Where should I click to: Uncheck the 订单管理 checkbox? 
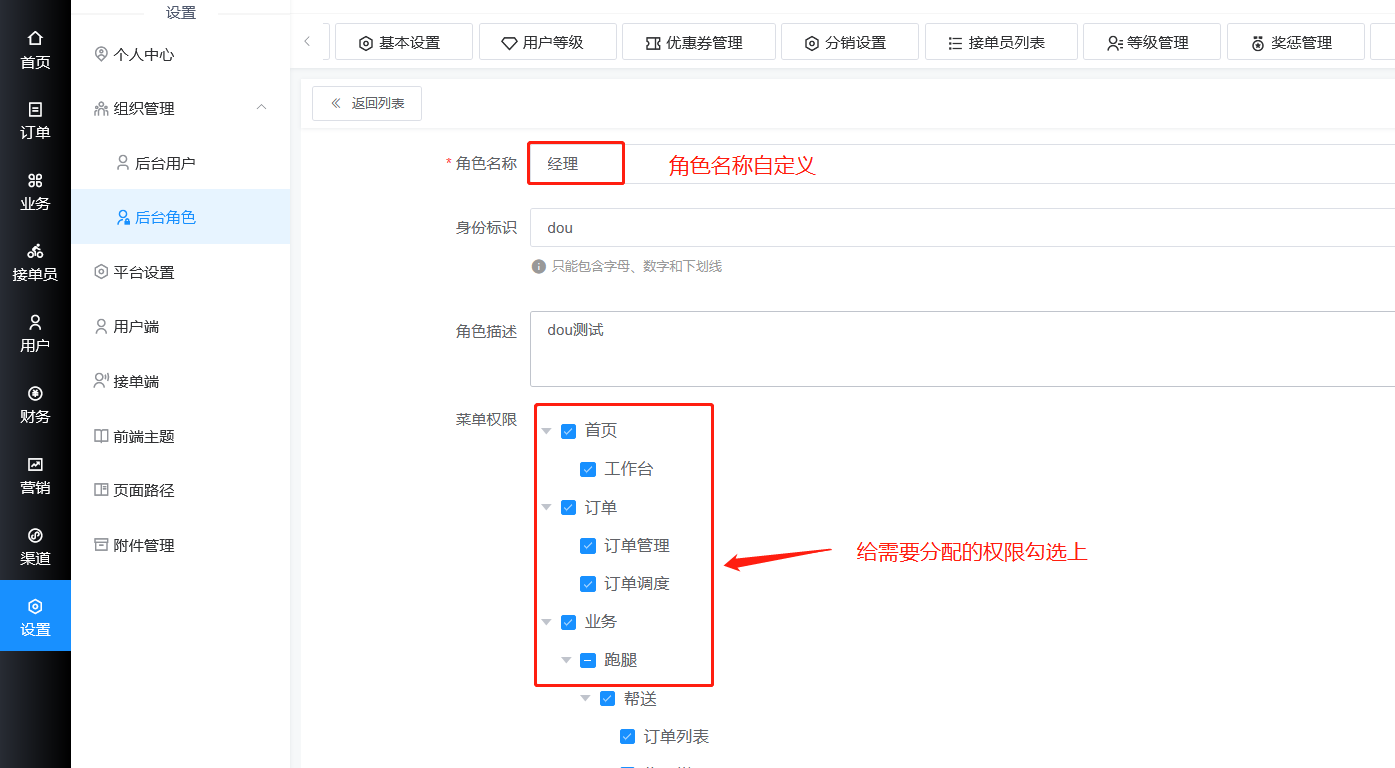(588, 546)
